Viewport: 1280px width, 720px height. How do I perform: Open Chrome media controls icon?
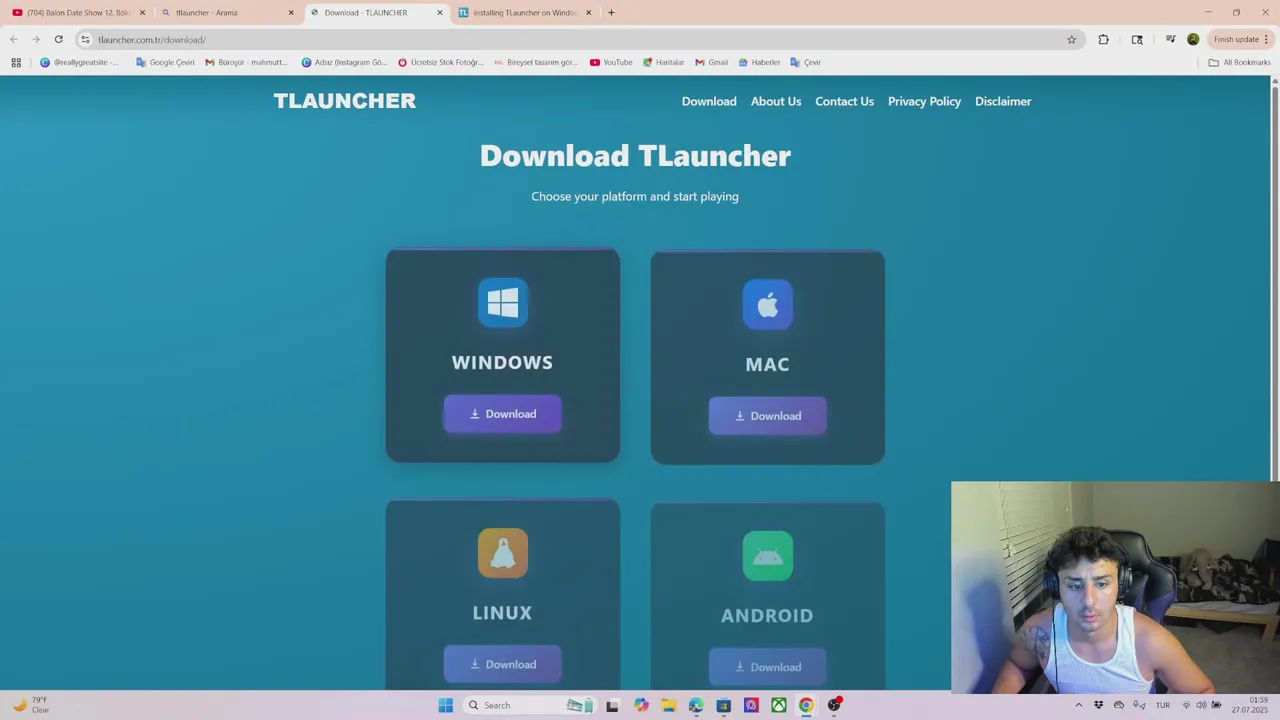pyautogui.click(x=1170, y=39)
